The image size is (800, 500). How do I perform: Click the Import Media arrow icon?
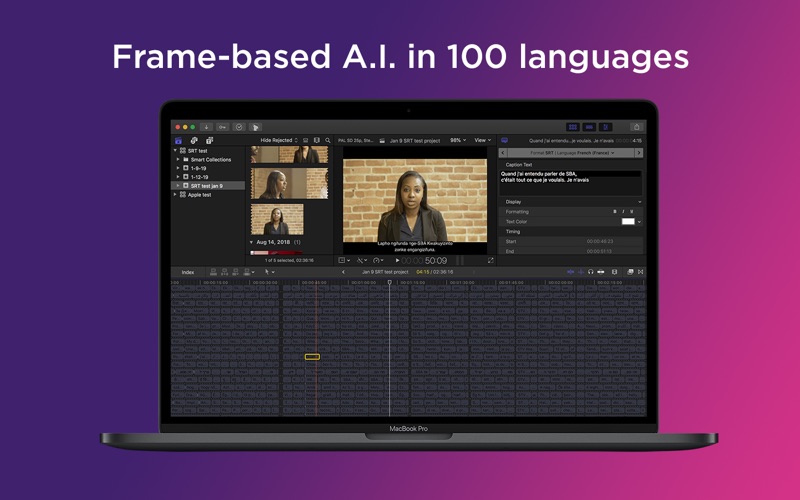pos(206,127)
